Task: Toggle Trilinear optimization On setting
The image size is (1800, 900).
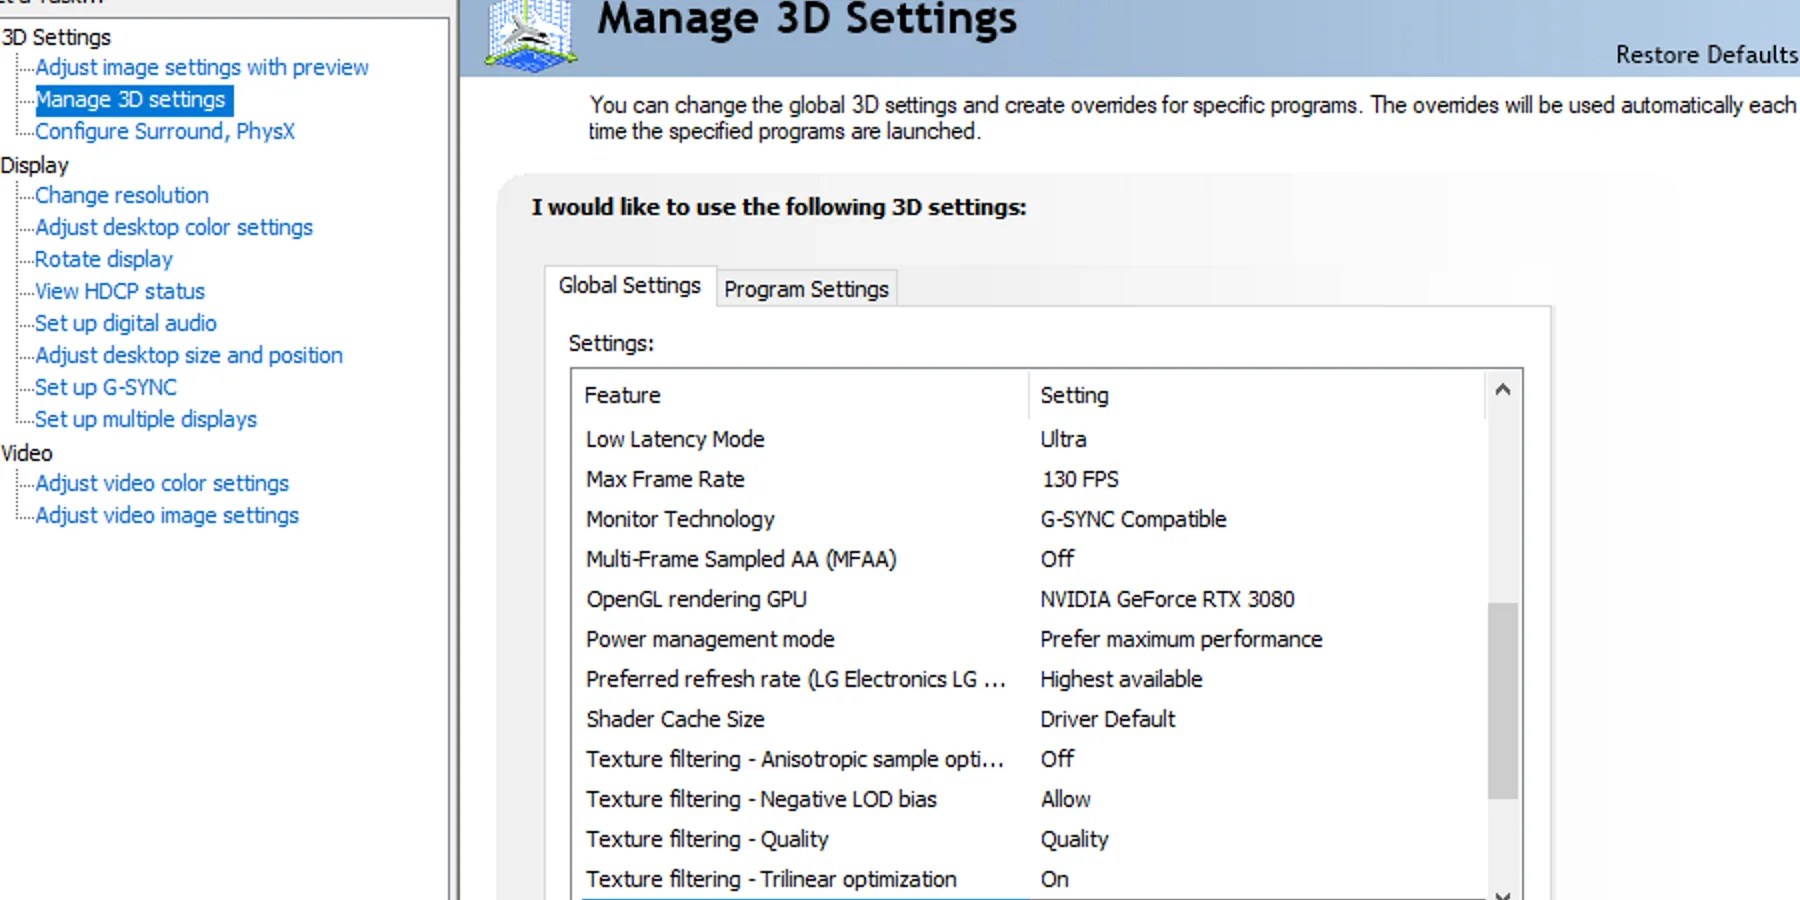Action: click(1055, 880)
